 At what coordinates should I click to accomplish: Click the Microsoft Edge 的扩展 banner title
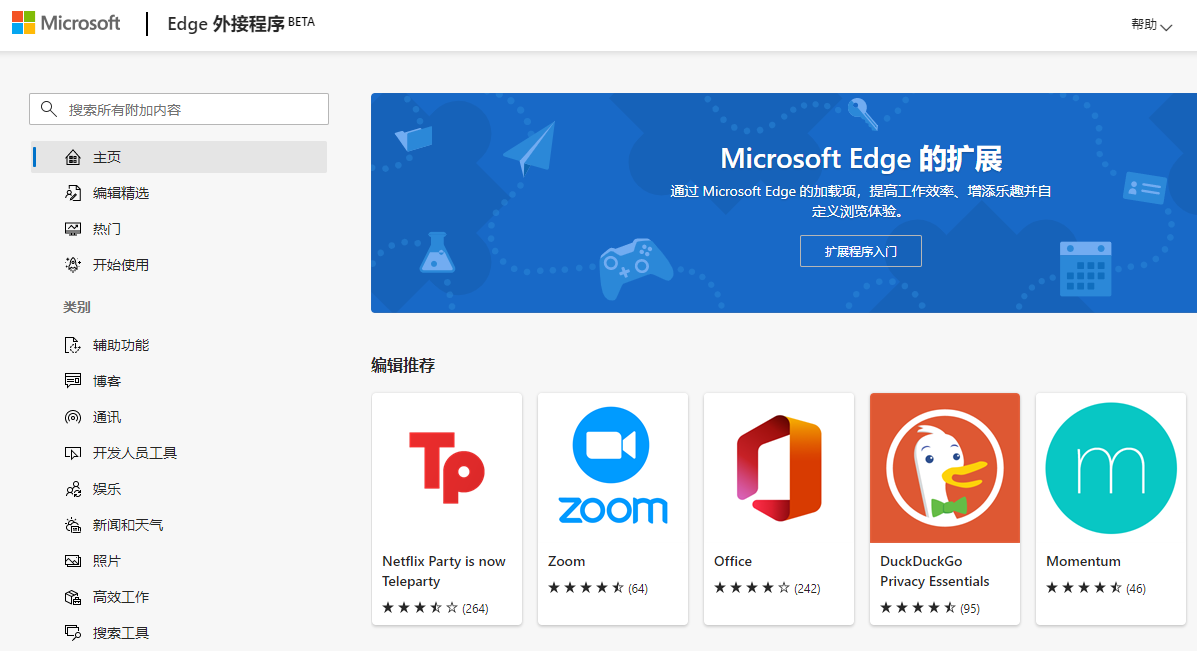point(861,159)
